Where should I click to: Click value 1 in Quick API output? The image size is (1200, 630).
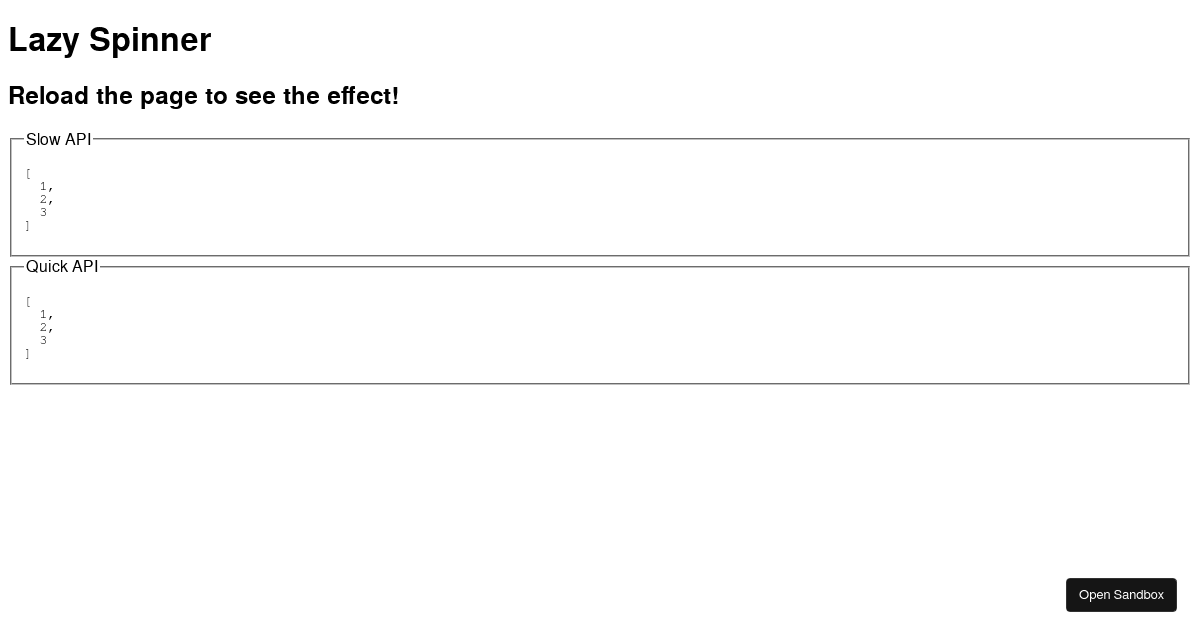click(x=43, y=314)
